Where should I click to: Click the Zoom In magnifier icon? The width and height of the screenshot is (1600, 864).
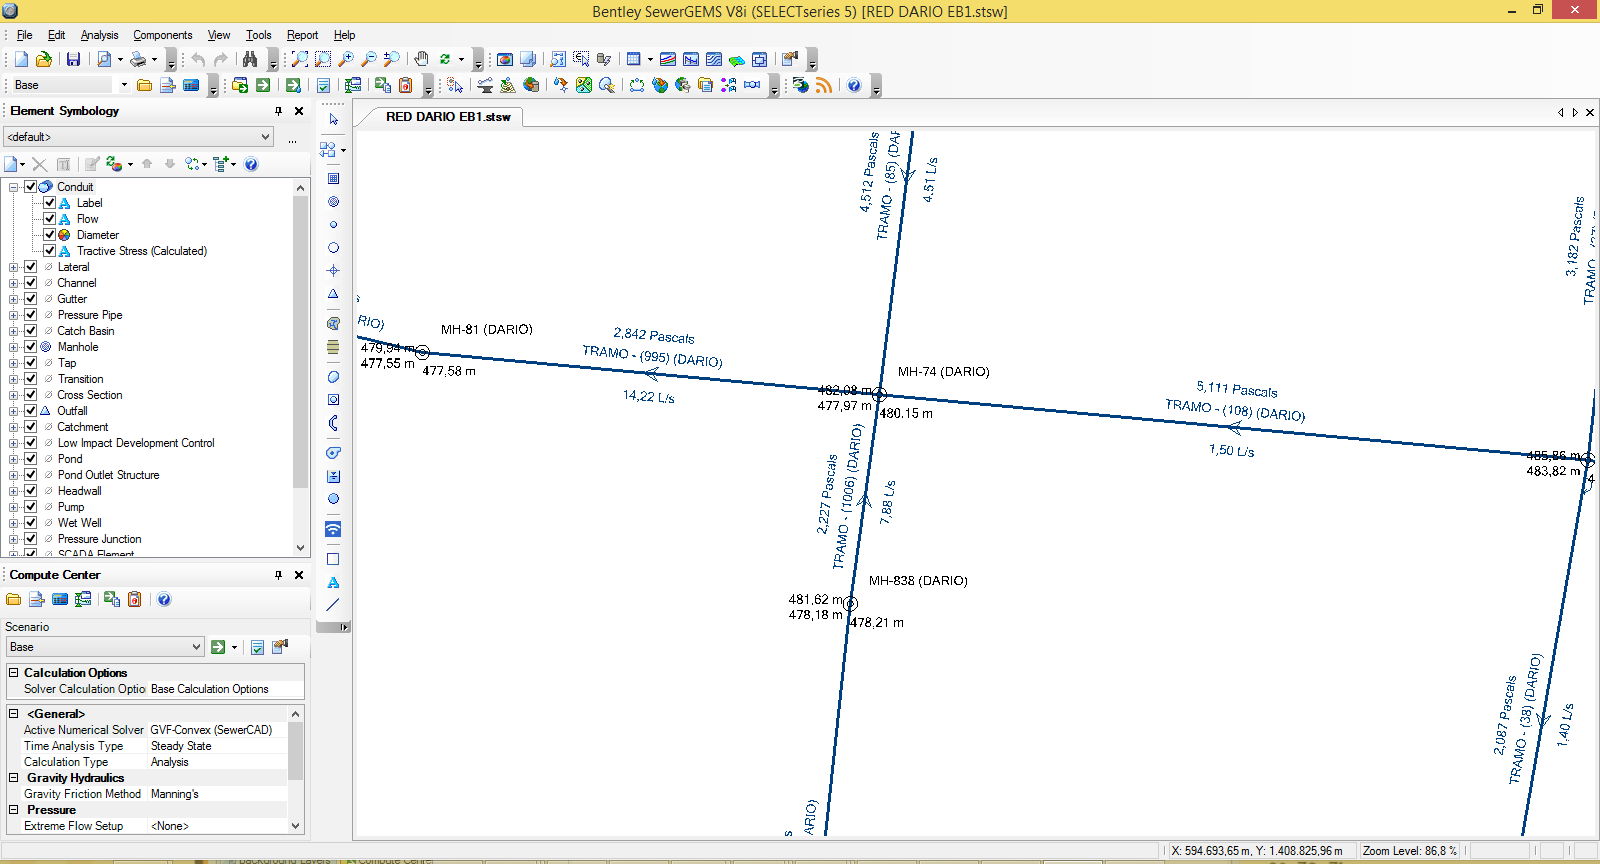[x=346, y=60]
